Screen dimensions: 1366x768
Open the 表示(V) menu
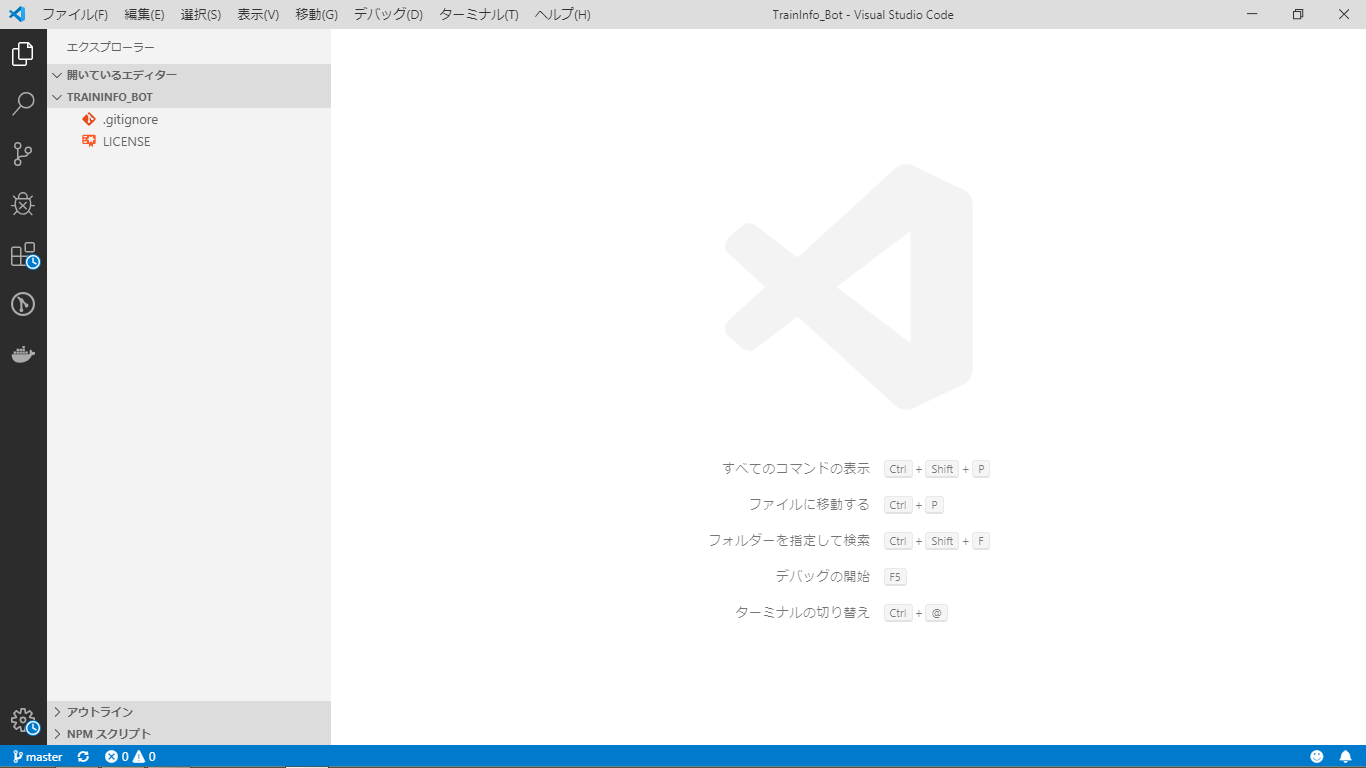[x=258, y=15]
